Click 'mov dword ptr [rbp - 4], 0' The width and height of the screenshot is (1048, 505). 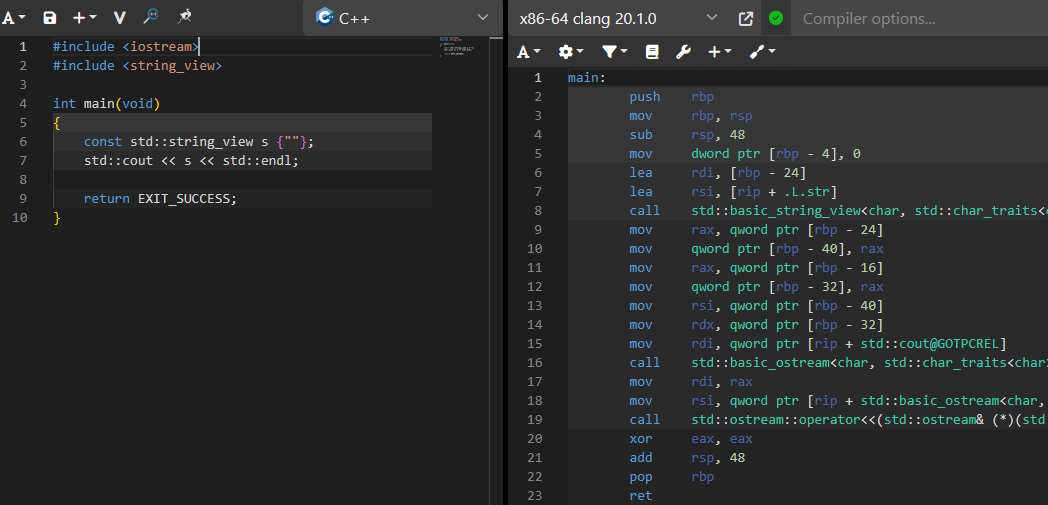[x=745, y=154]
